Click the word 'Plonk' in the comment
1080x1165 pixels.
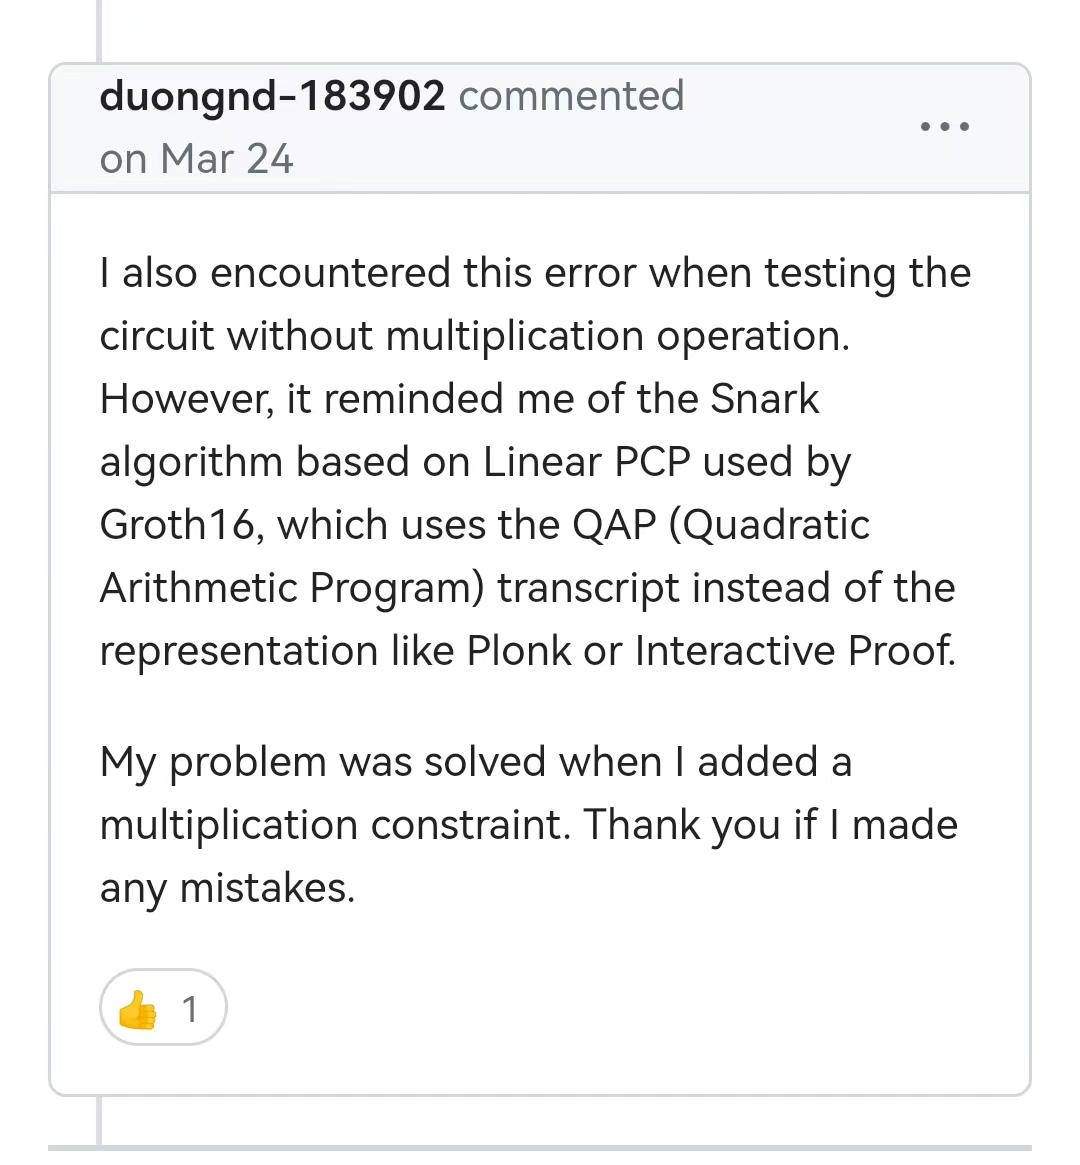pyautogui.click(x=518, y=651)
